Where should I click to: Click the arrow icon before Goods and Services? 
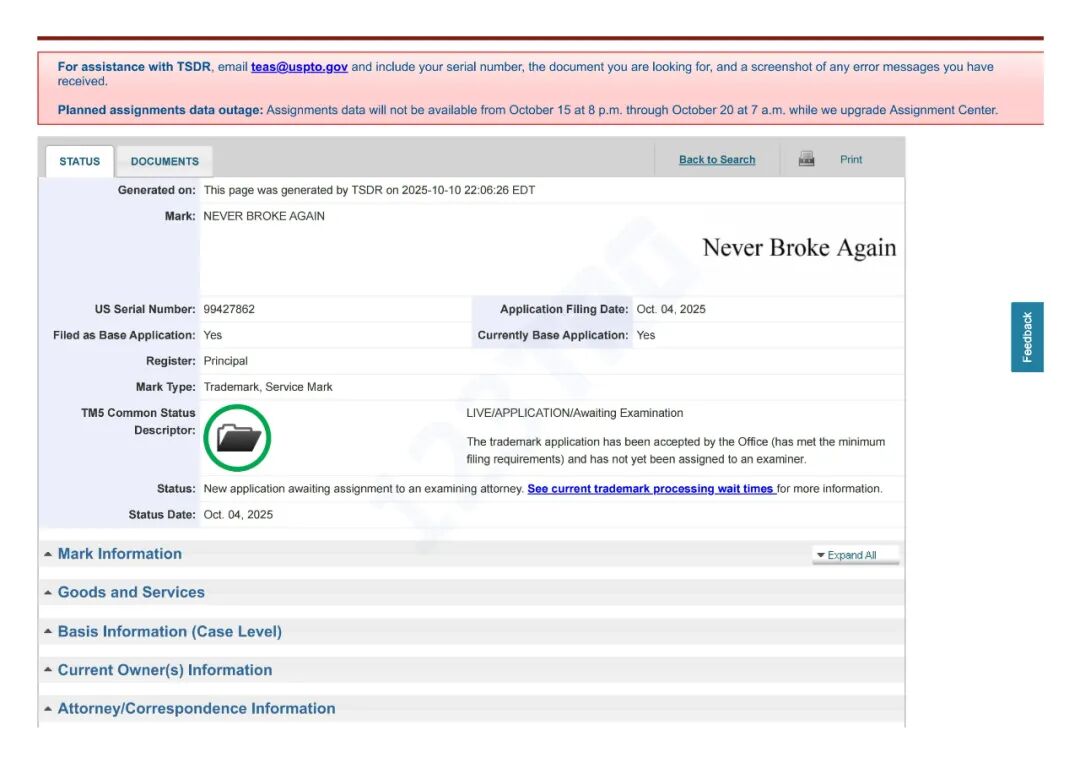pos(48,593)
